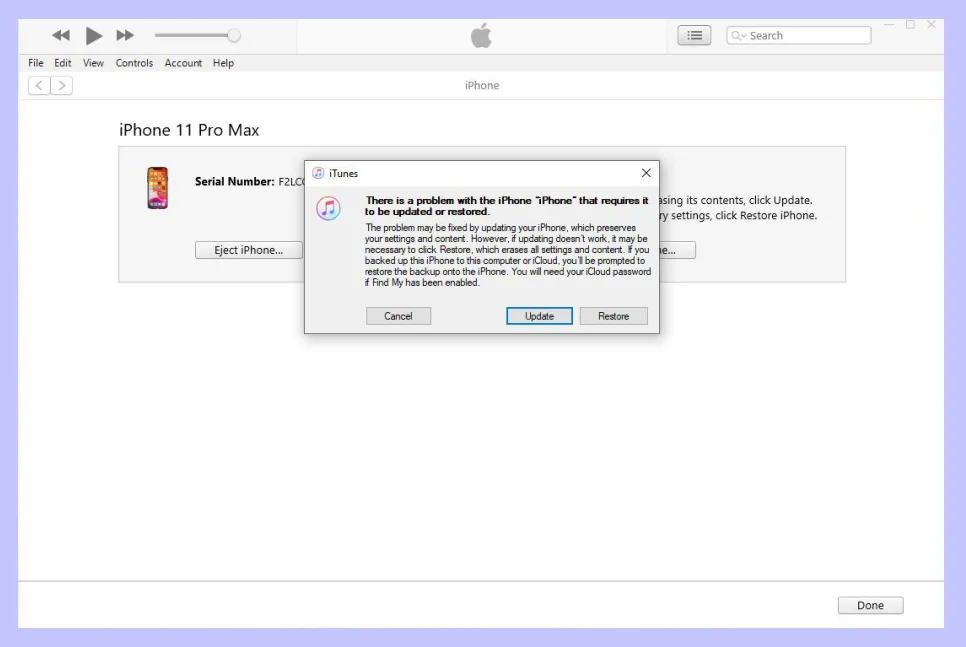Click the Done button
Image resolution: width=966 pixels, height=647 pixels.
click(x=871, y=605)
